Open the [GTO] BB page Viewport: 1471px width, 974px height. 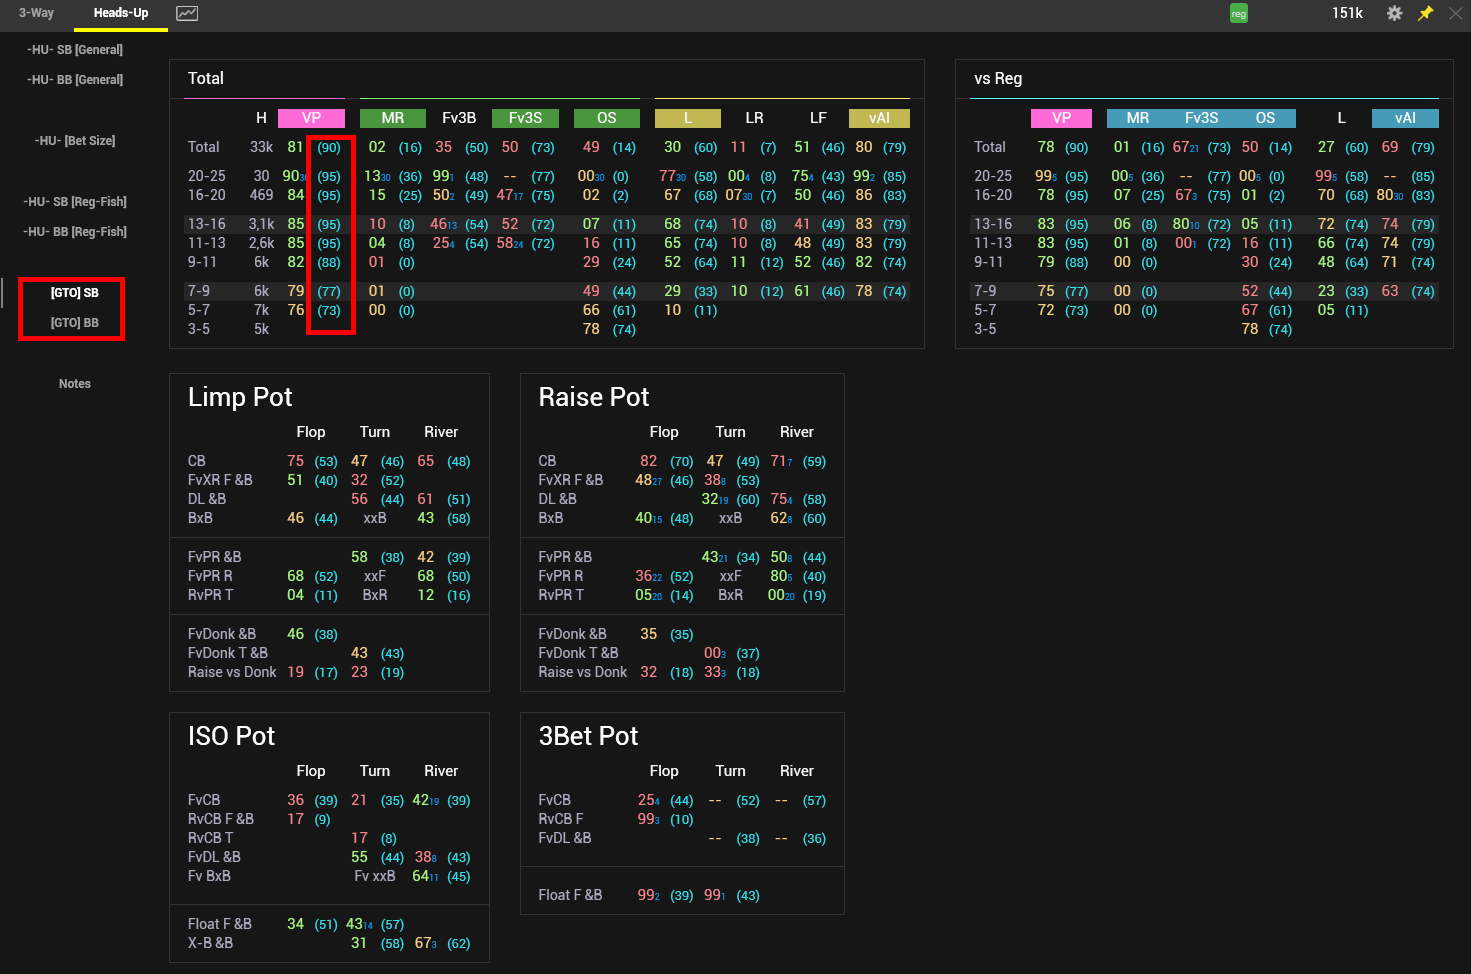click(75, 323)
